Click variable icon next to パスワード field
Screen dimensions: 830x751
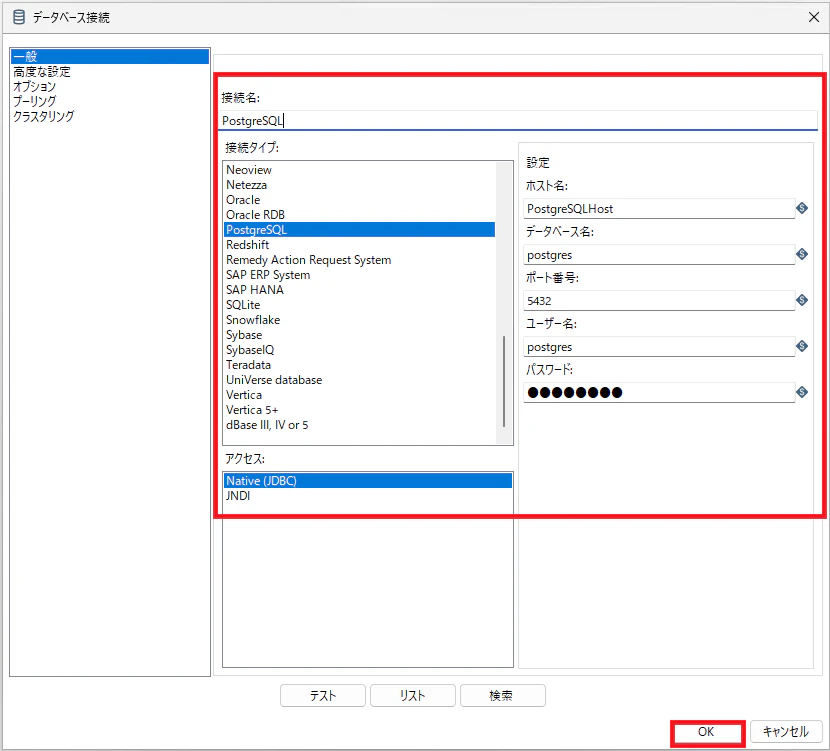coord(802,392)
